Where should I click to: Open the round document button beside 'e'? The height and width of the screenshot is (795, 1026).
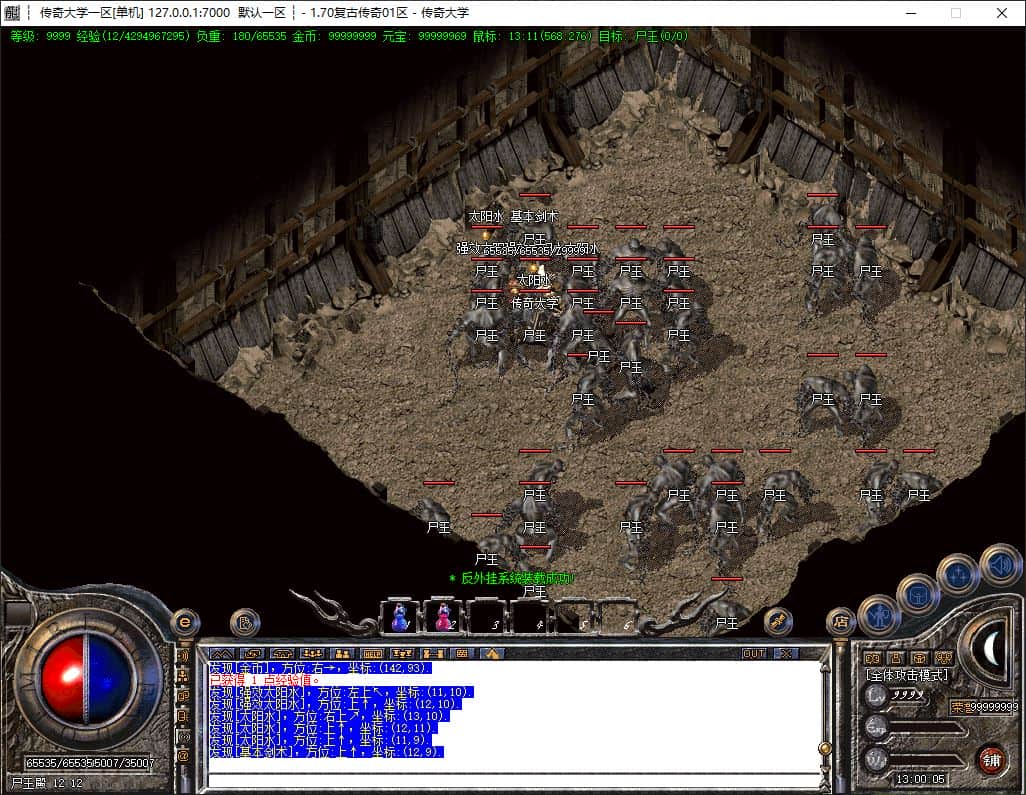246,622
